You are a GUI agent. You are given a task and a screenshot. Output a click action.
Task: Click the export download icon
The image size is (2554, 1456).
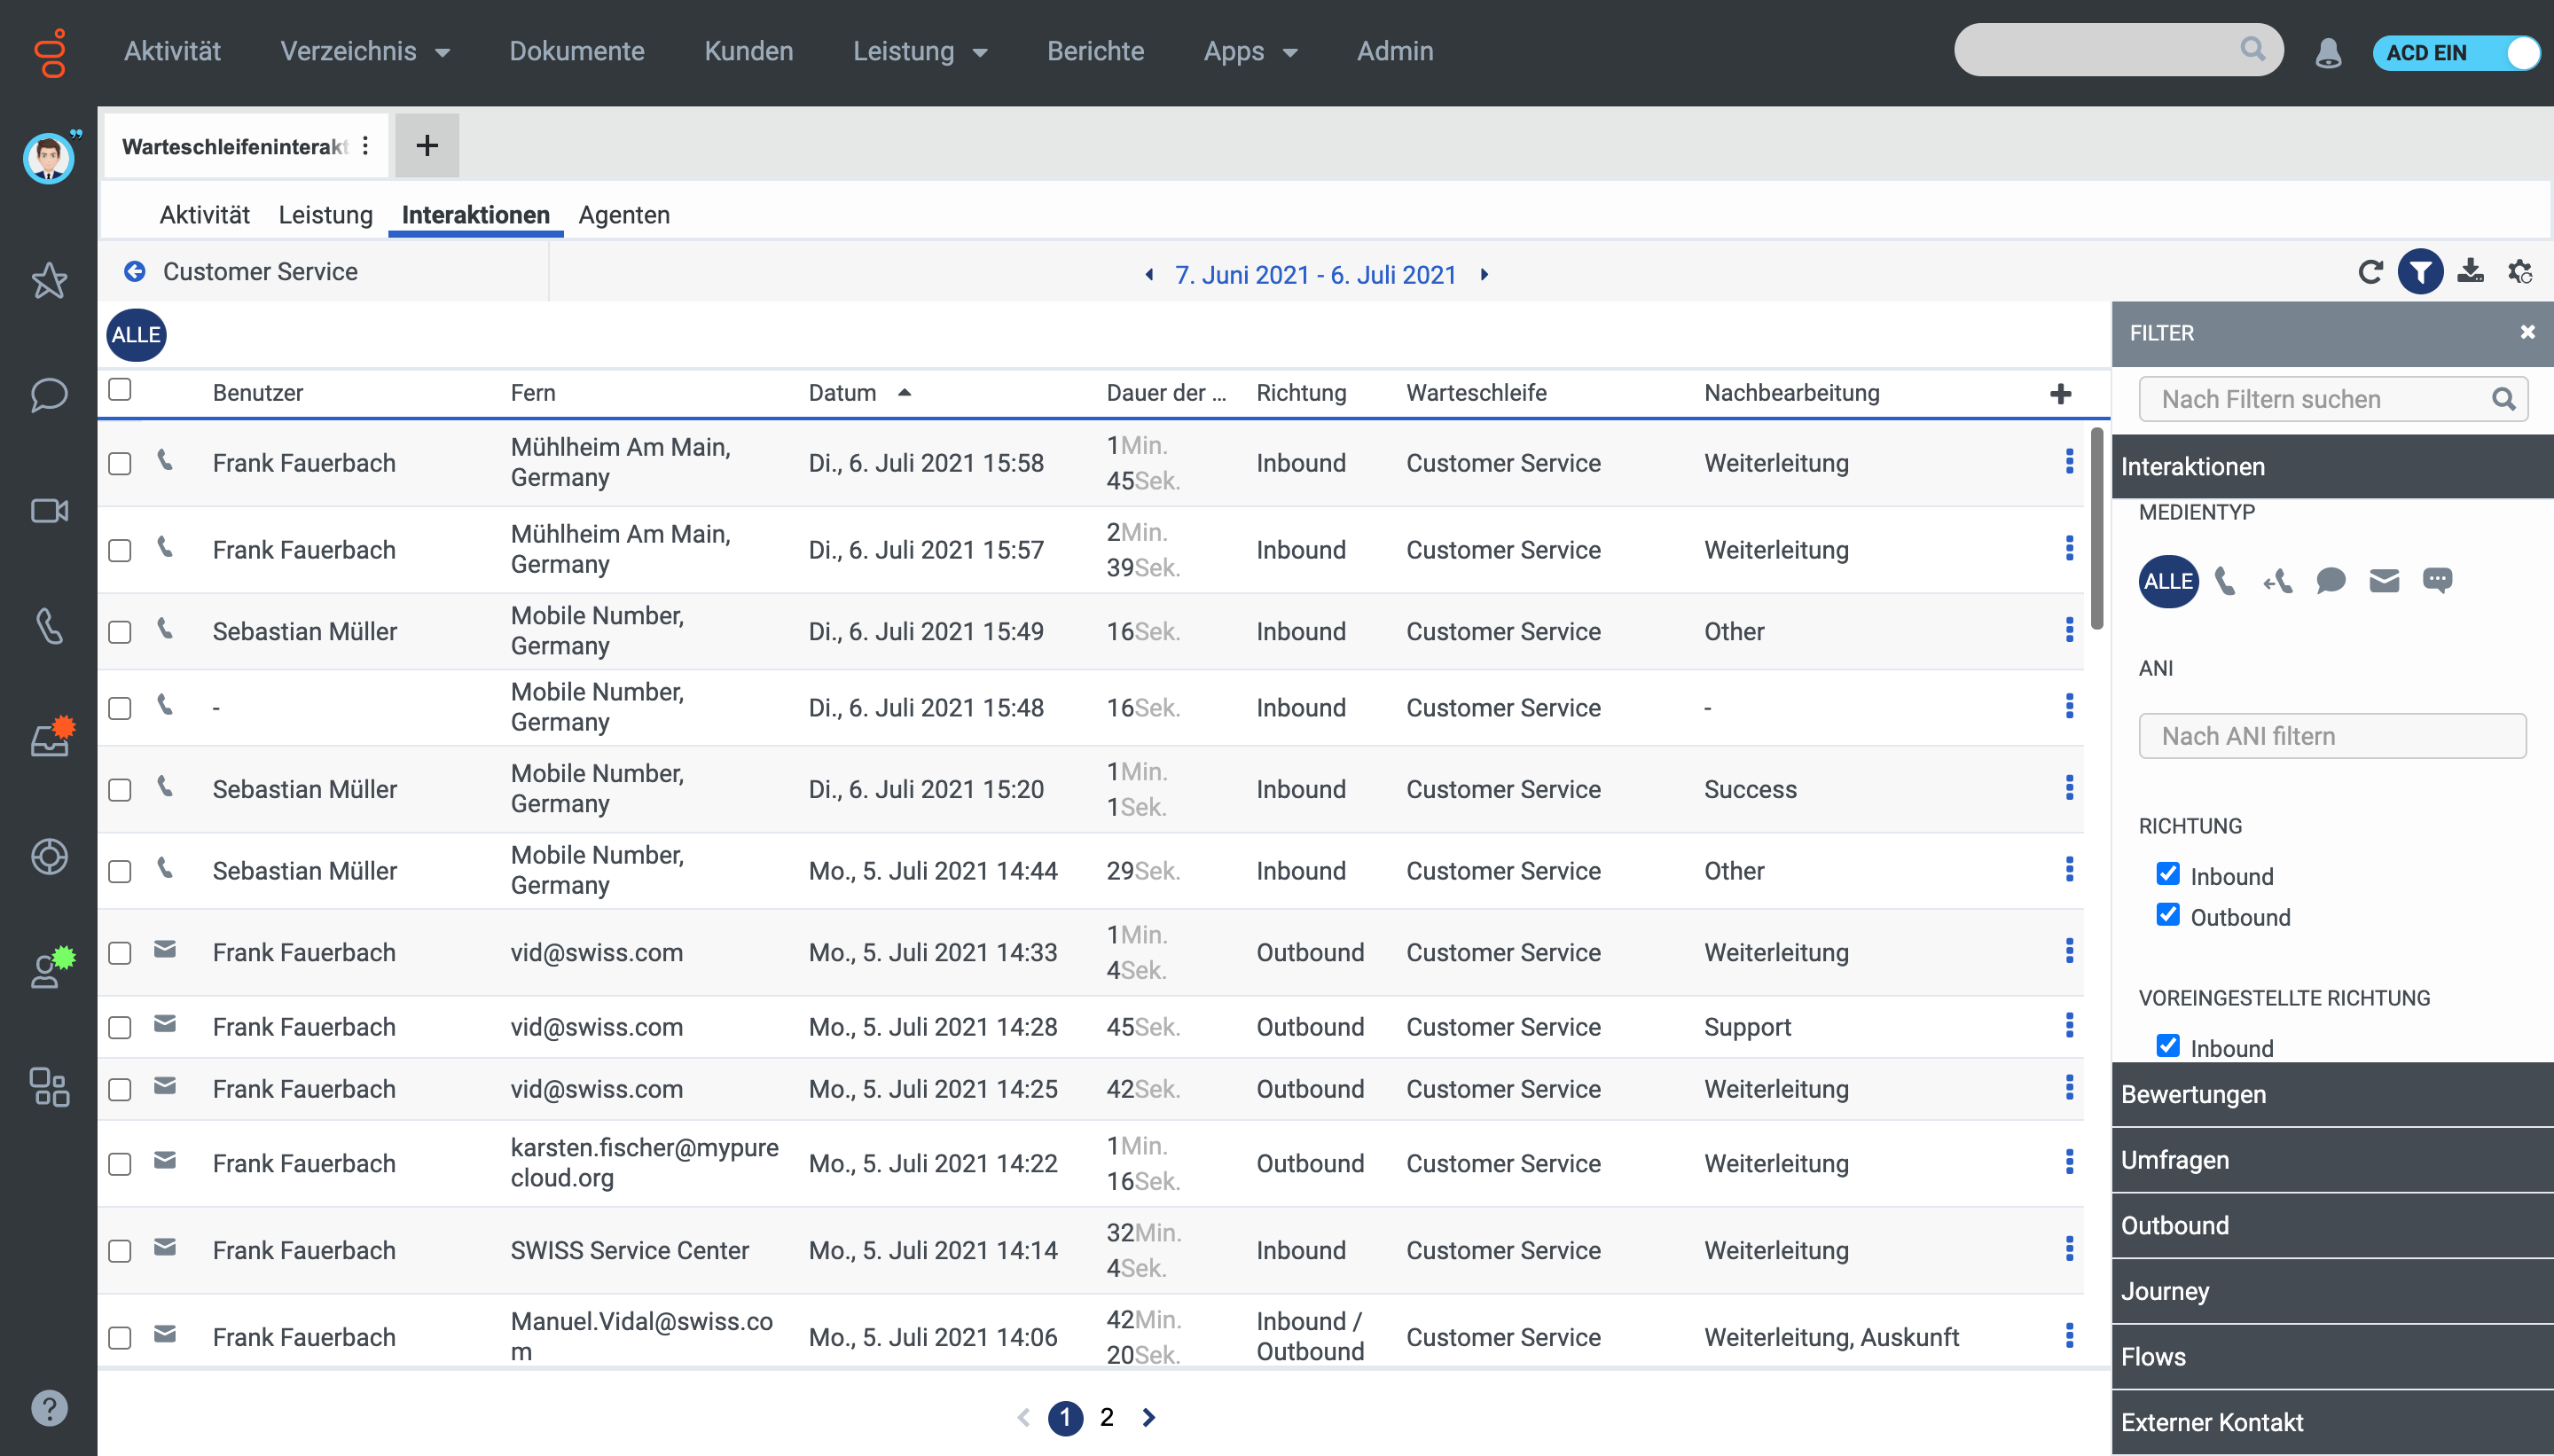click(x=2470, y=271)
